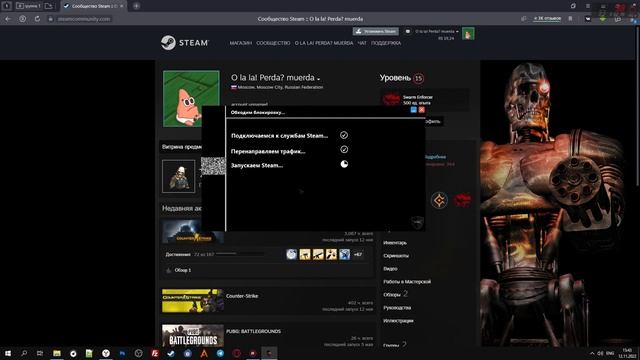
Task: Open the МАГАЗИН menu in Steam header
Action: click(240, 43)
